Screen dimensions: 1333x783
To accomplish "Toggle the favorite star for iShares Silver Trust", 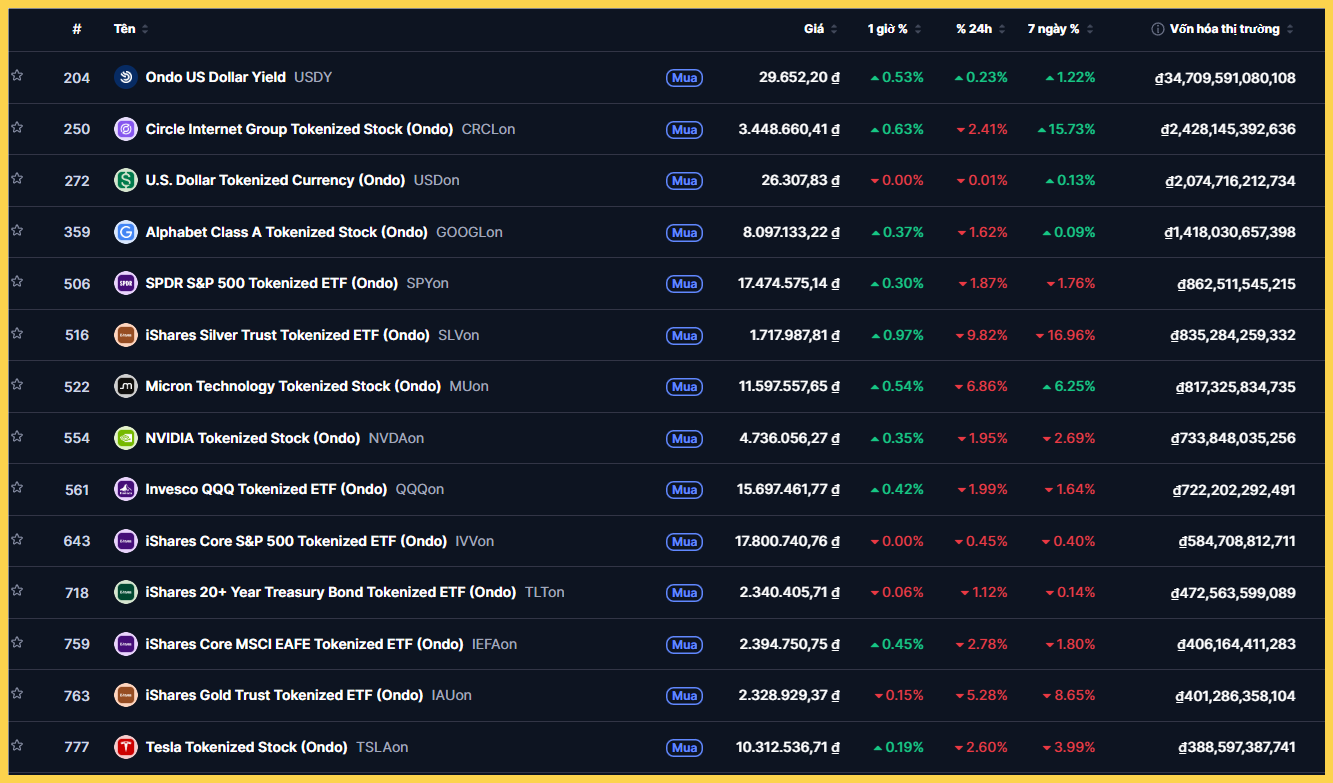I will [17, 334].
